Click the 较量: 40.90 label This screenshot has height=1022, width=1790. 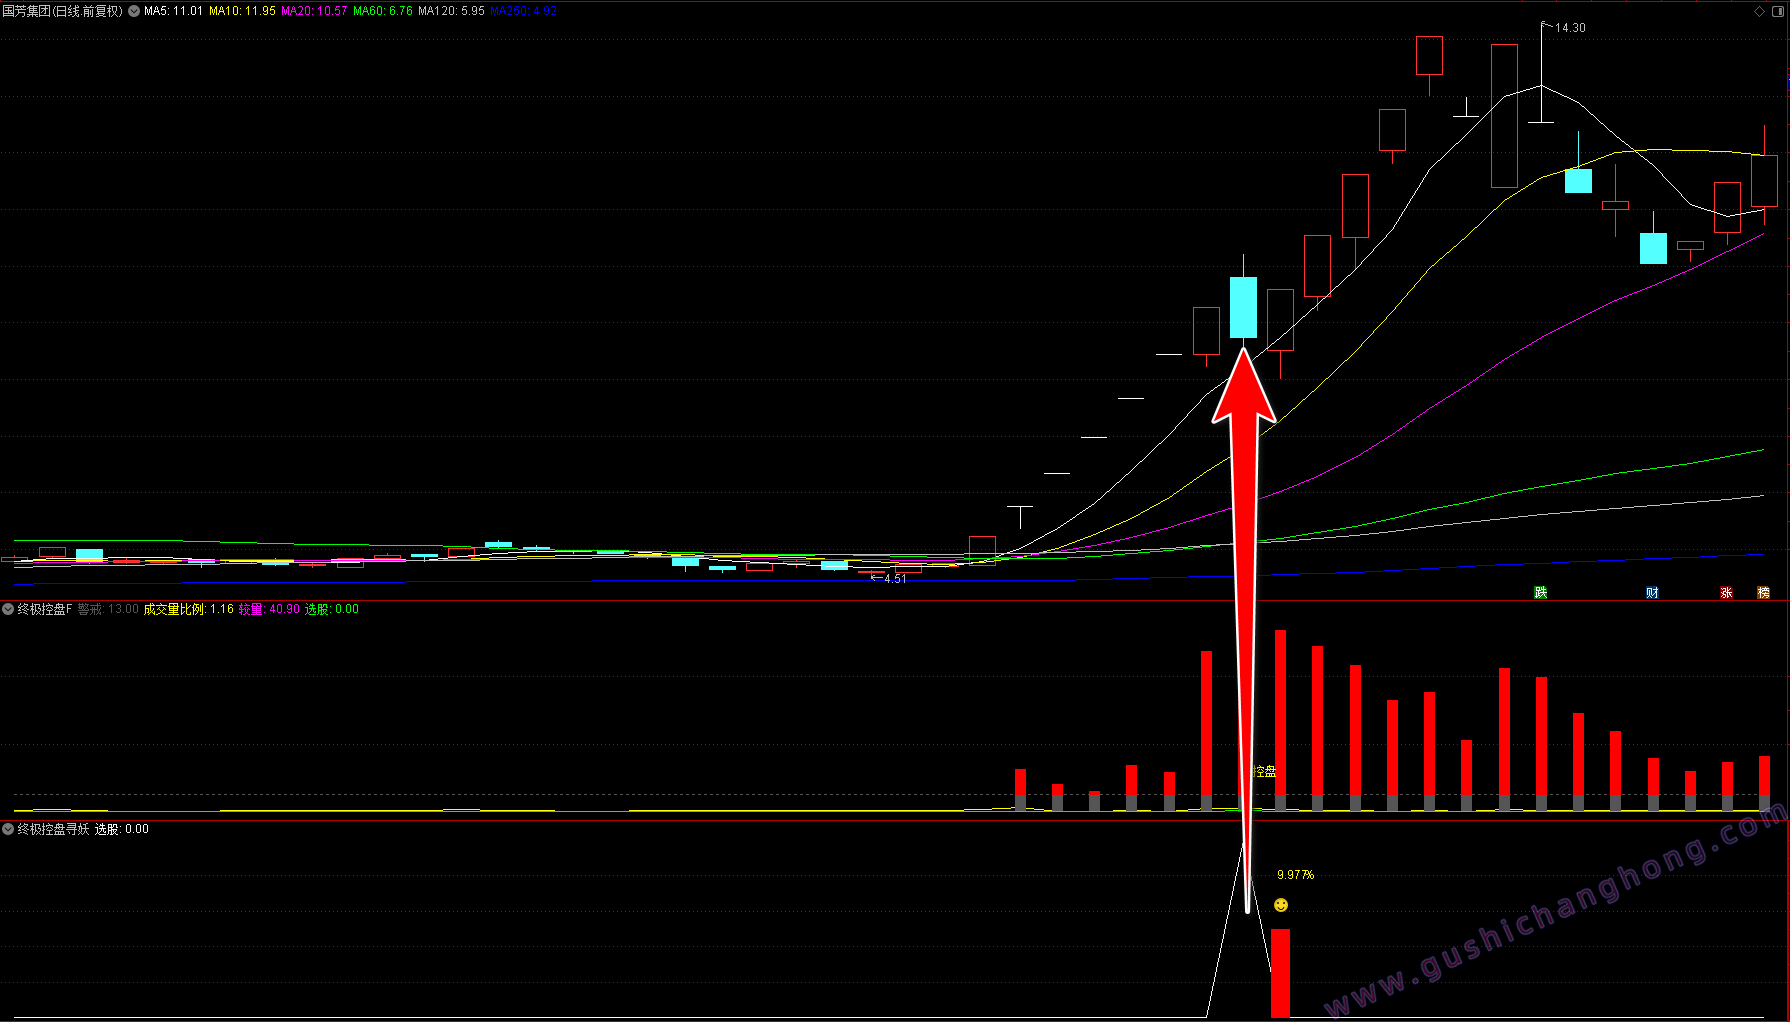269,609
